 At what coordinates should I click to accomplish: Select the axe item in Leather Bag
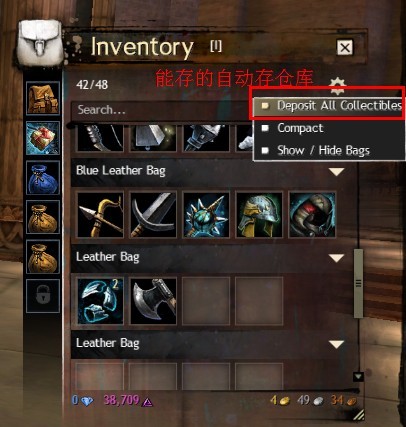(x=153, y=301)
